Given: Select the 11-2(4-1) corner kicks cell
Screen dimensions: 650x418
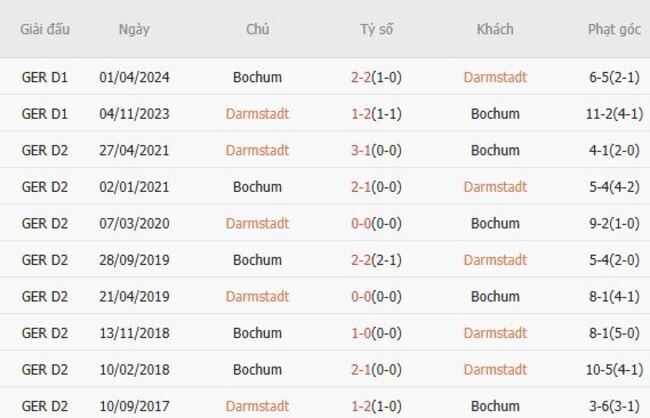Looking at the screenshot, I should click(x=614, y=114).
